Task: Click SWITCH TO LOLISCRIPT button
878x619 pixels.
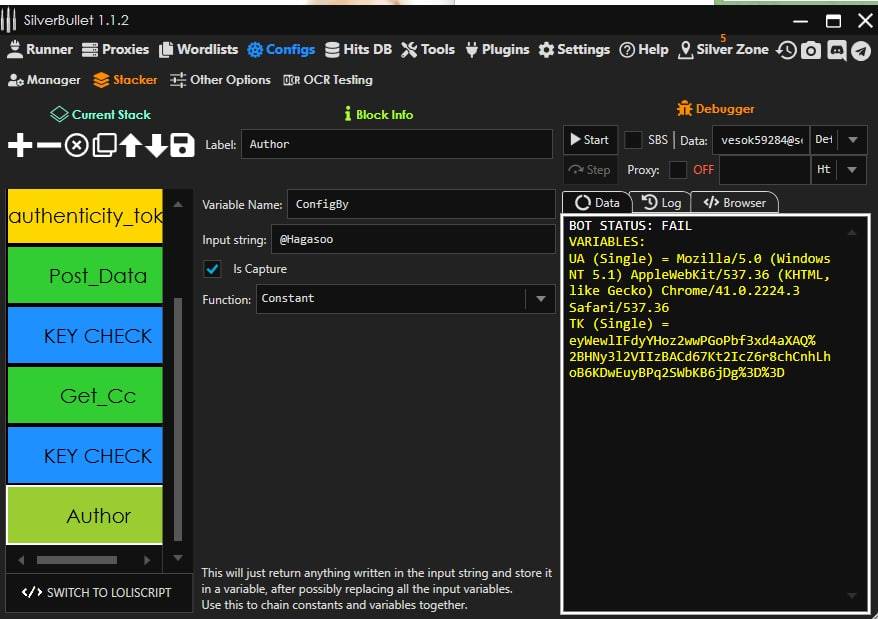Action: pos(97,592)
